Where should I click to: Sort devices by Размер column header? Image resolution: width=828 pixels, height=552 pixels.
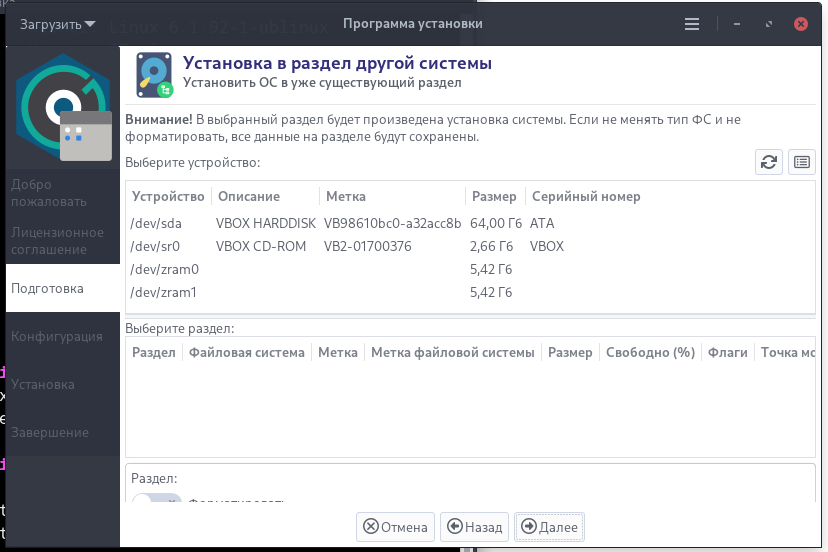494,197
